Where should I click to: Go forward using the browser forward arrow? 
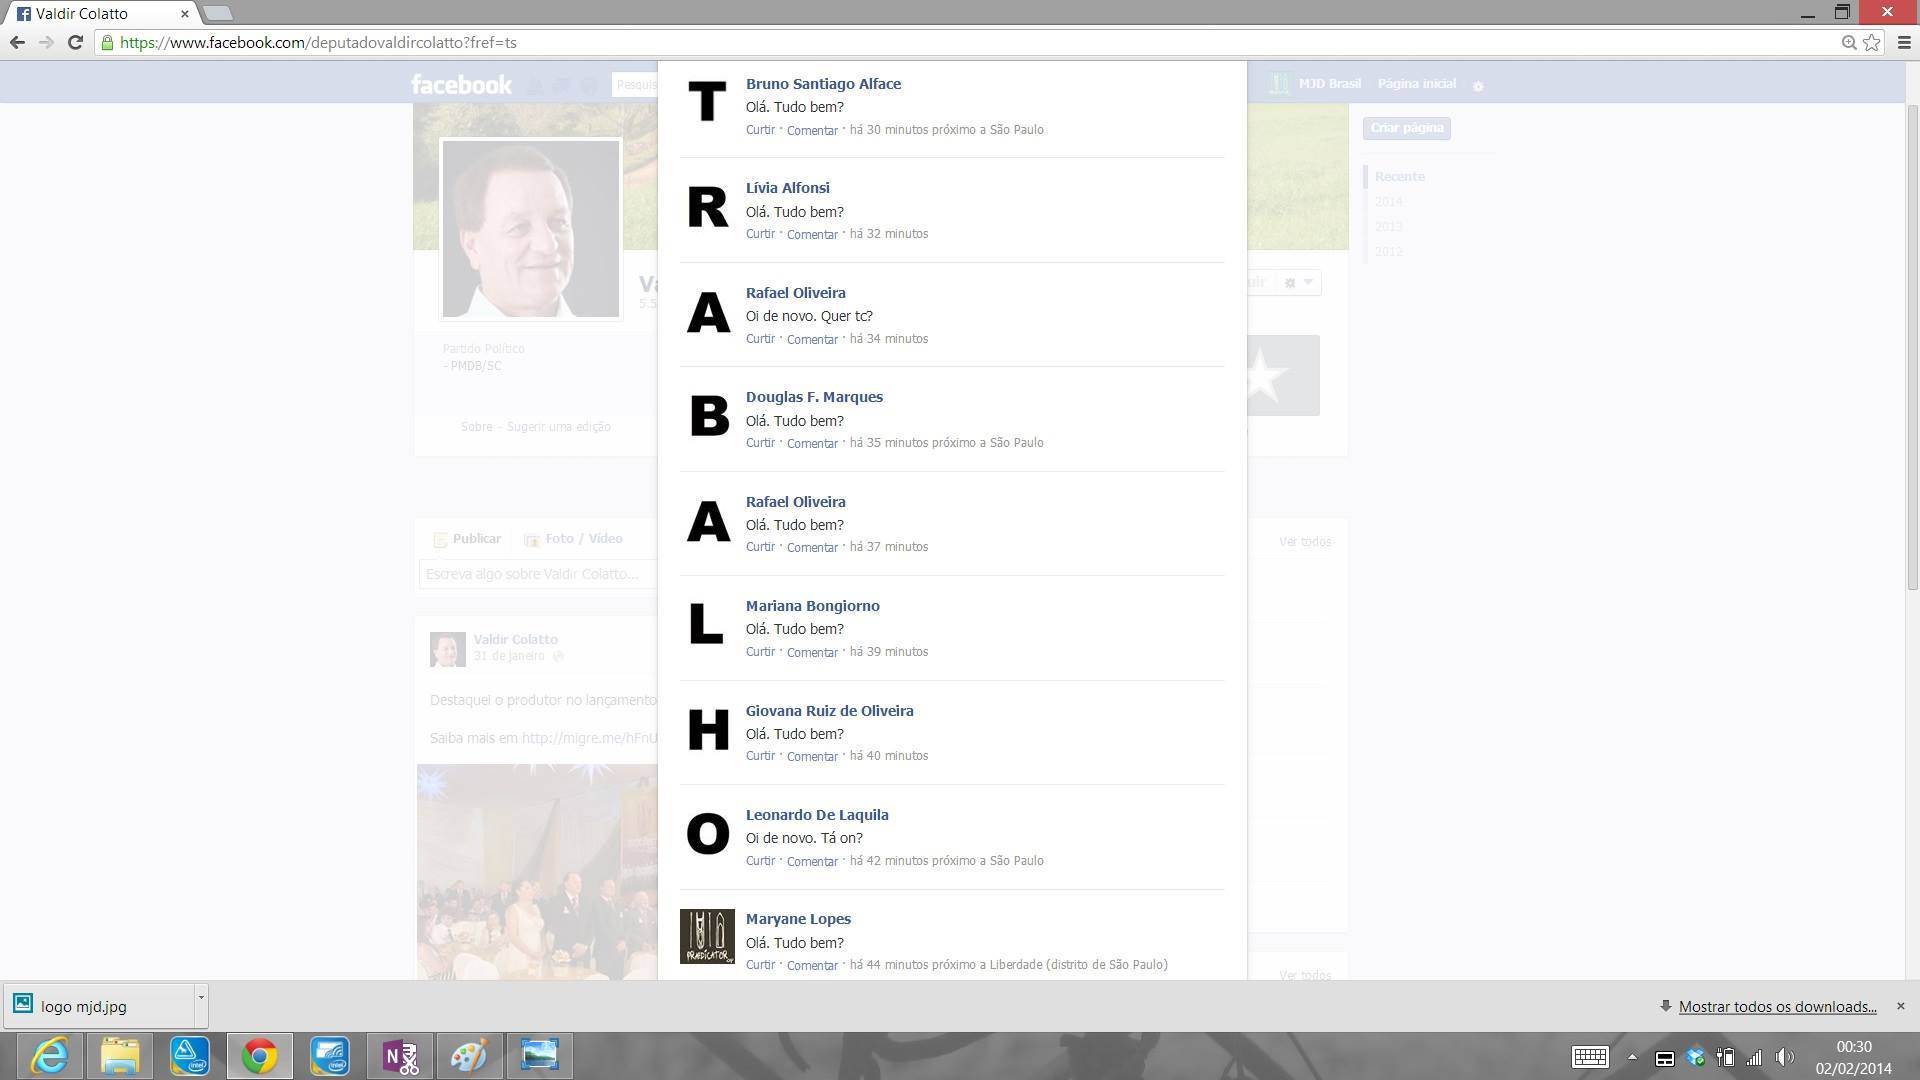[46, 42]
